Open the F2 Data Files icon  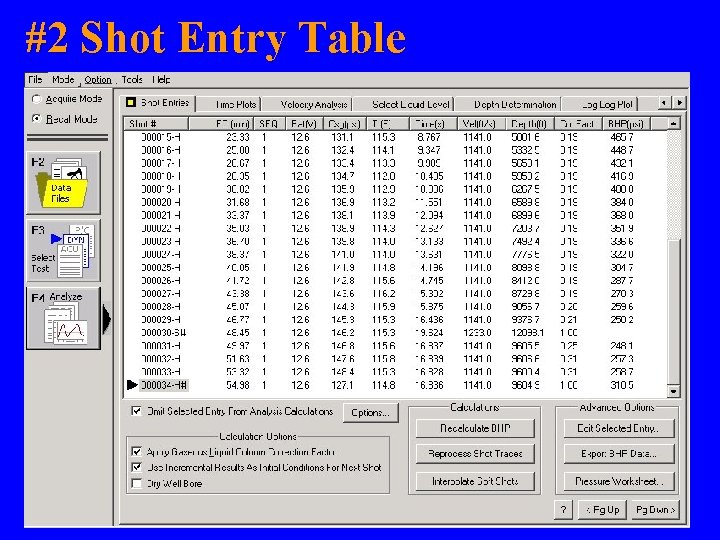pyautogui.click(x=63, y=183)
